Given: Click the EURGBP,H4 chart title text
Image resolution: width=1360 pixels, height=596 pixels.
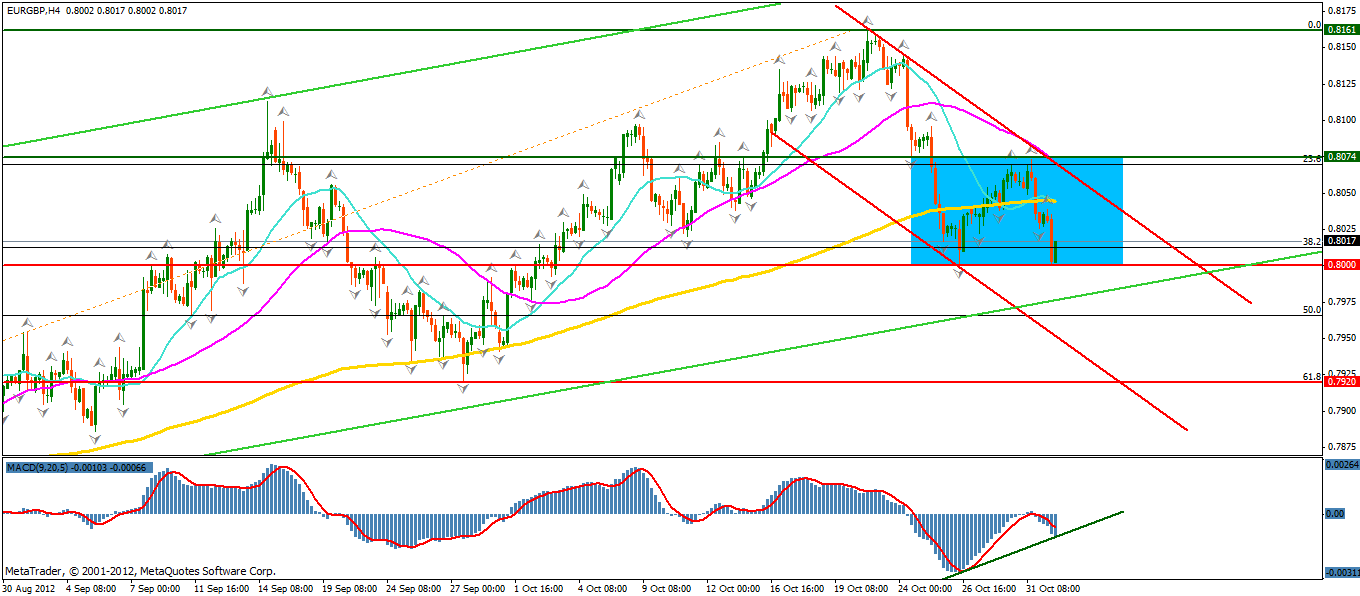Looking at the screenshot, I should (40, 9).
